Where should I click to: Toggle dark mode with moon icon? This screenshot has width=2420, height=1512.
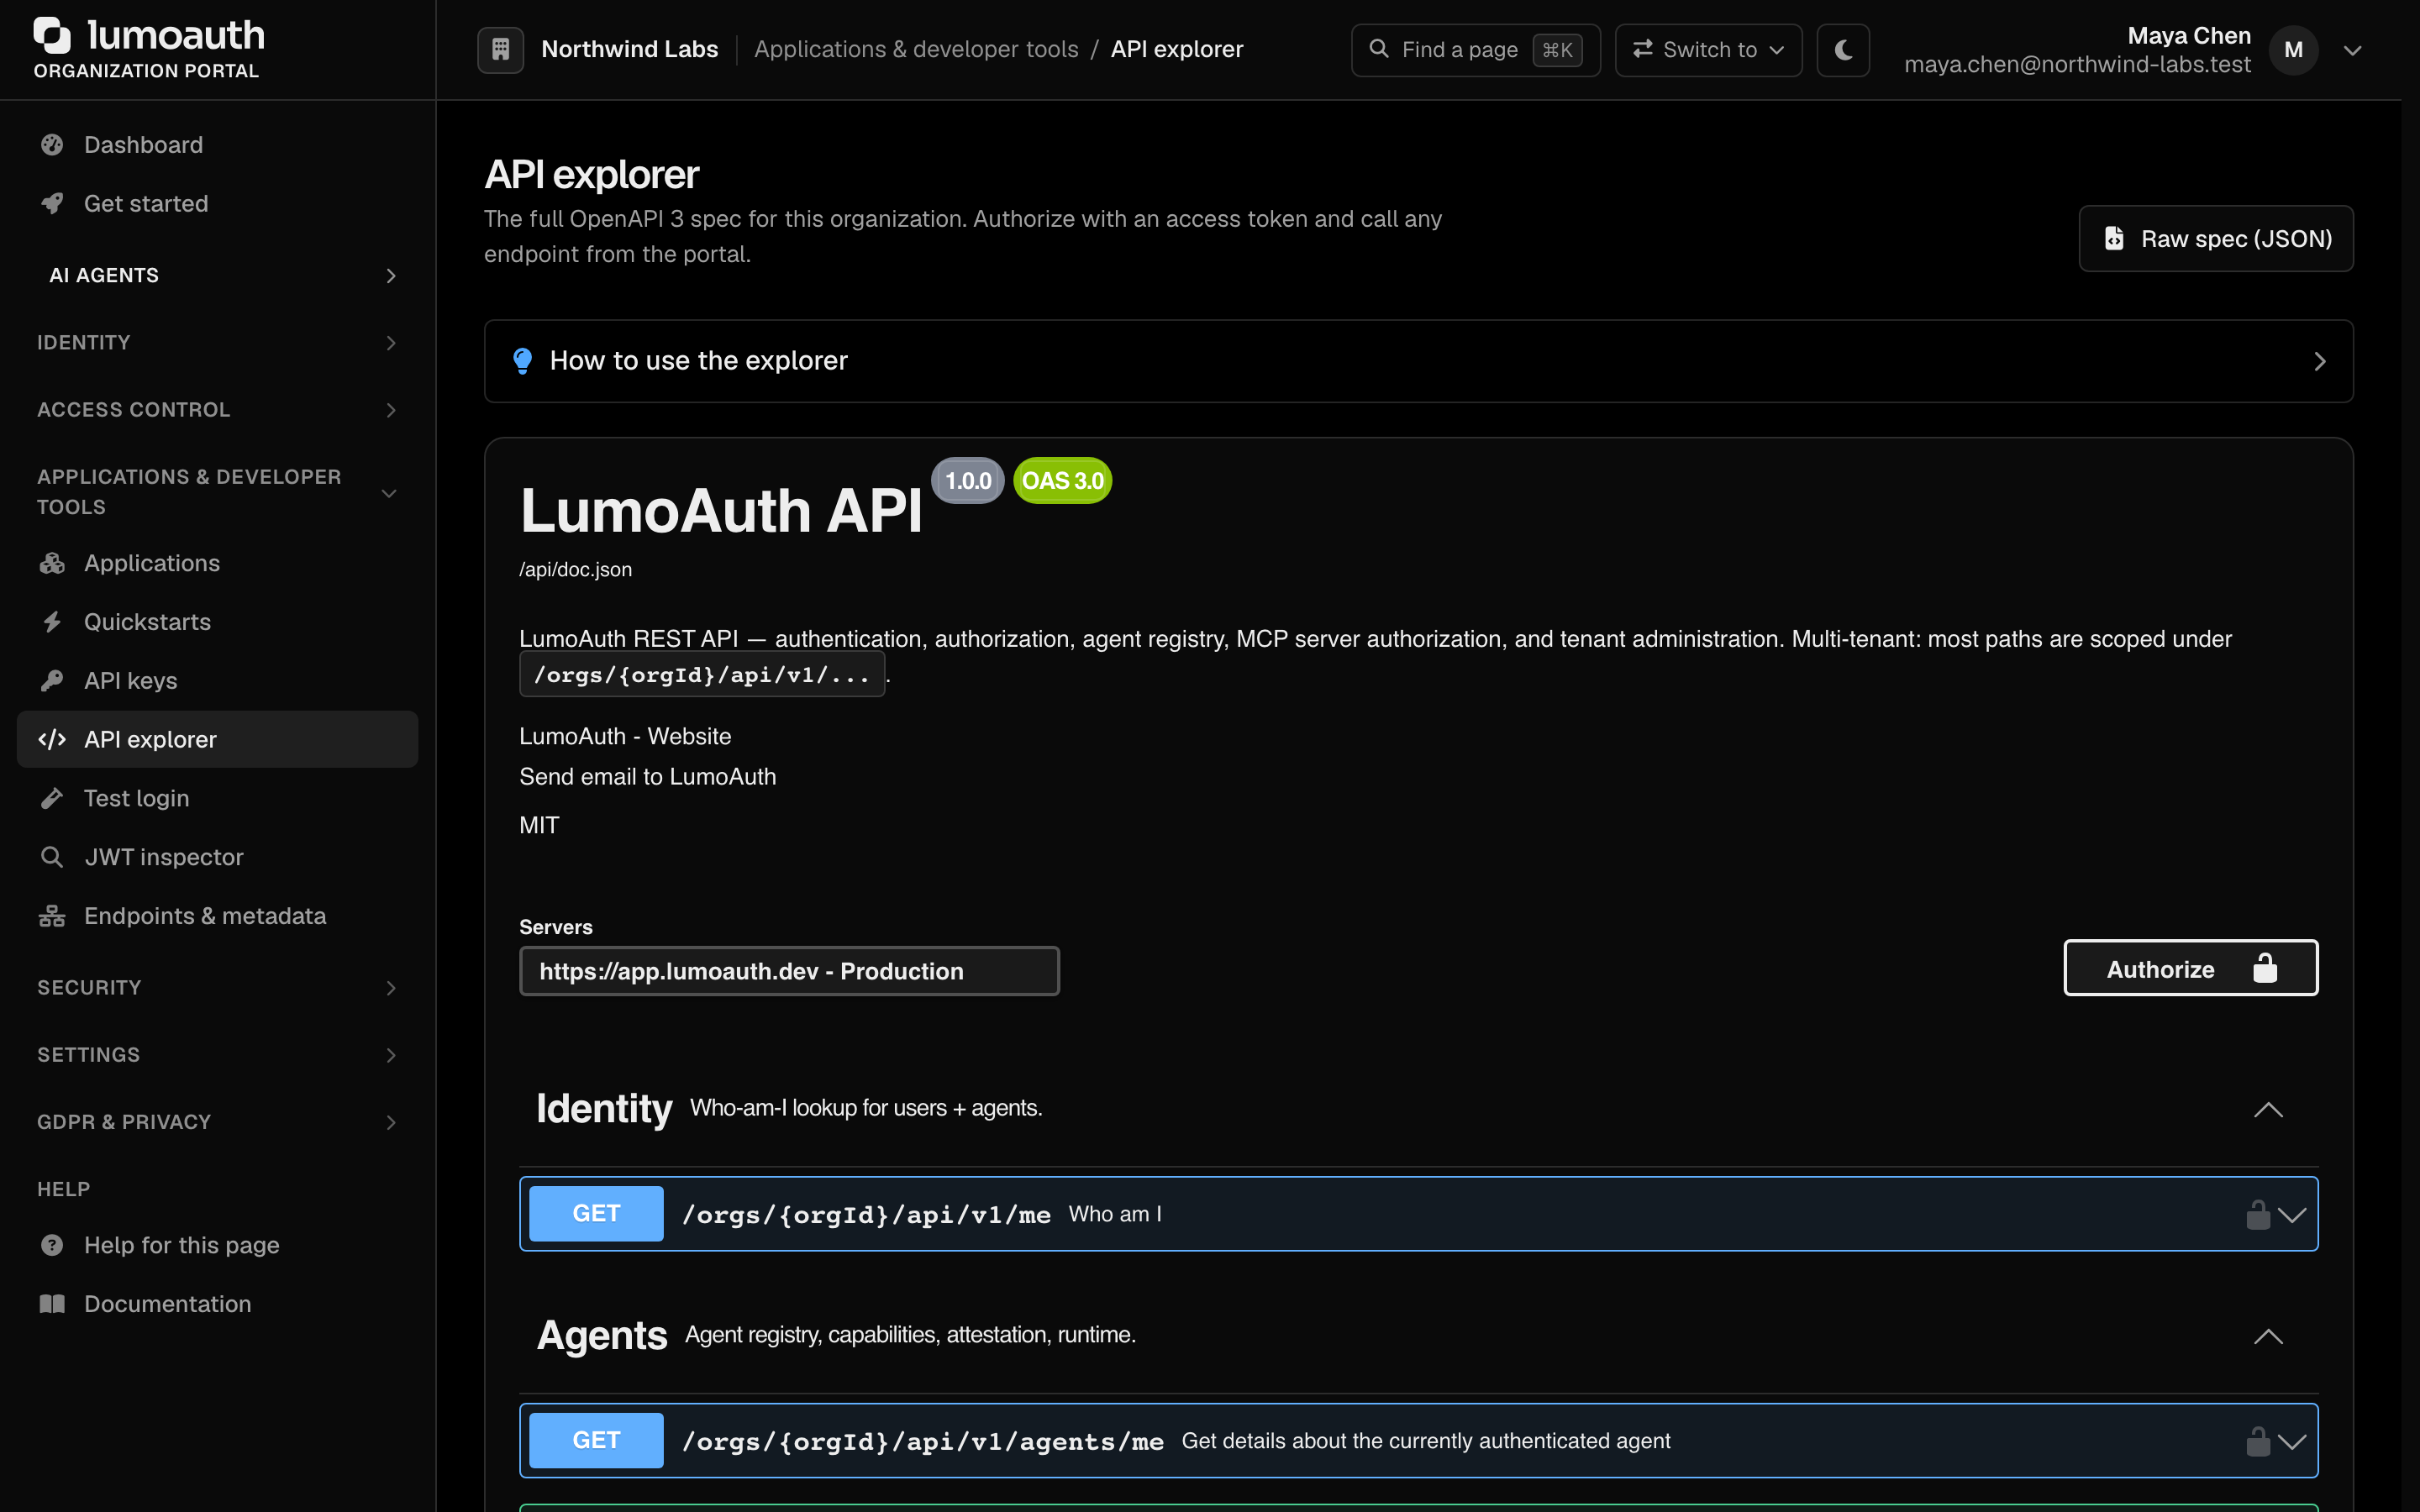(x=1843, y=49)
